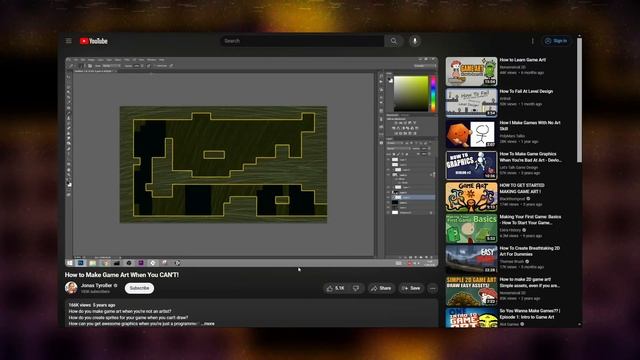This screenshot has height=360, width=640.
Task: Click the Sign in button
Action: pyautogui.click(x=556, y=41)
